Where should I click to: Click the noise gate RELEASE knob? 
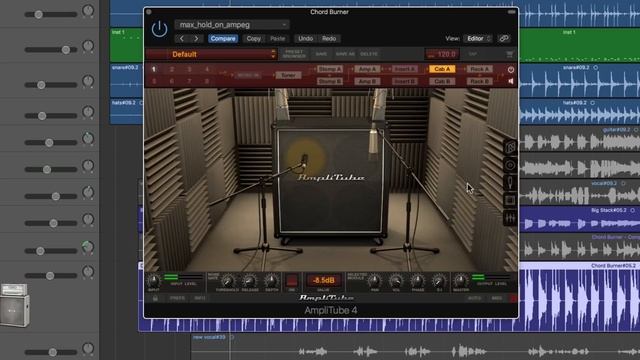[249, 281]
